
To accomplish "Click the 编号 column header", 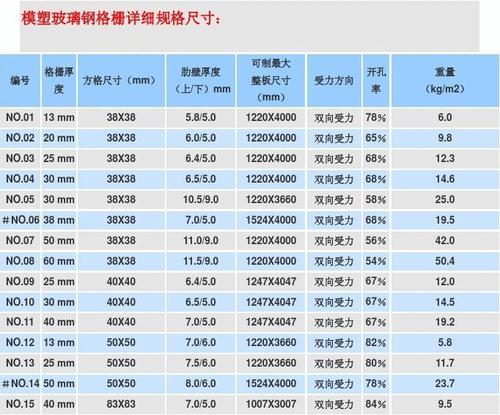I will (x=20, y=81).
